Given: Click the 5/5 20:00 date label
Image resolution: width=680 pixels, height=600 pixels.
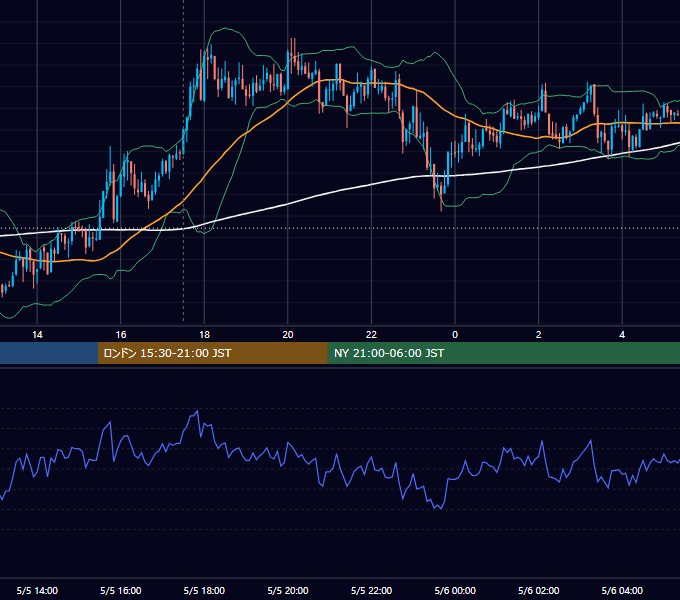Looking at the screenshot, I should point(288,591).
